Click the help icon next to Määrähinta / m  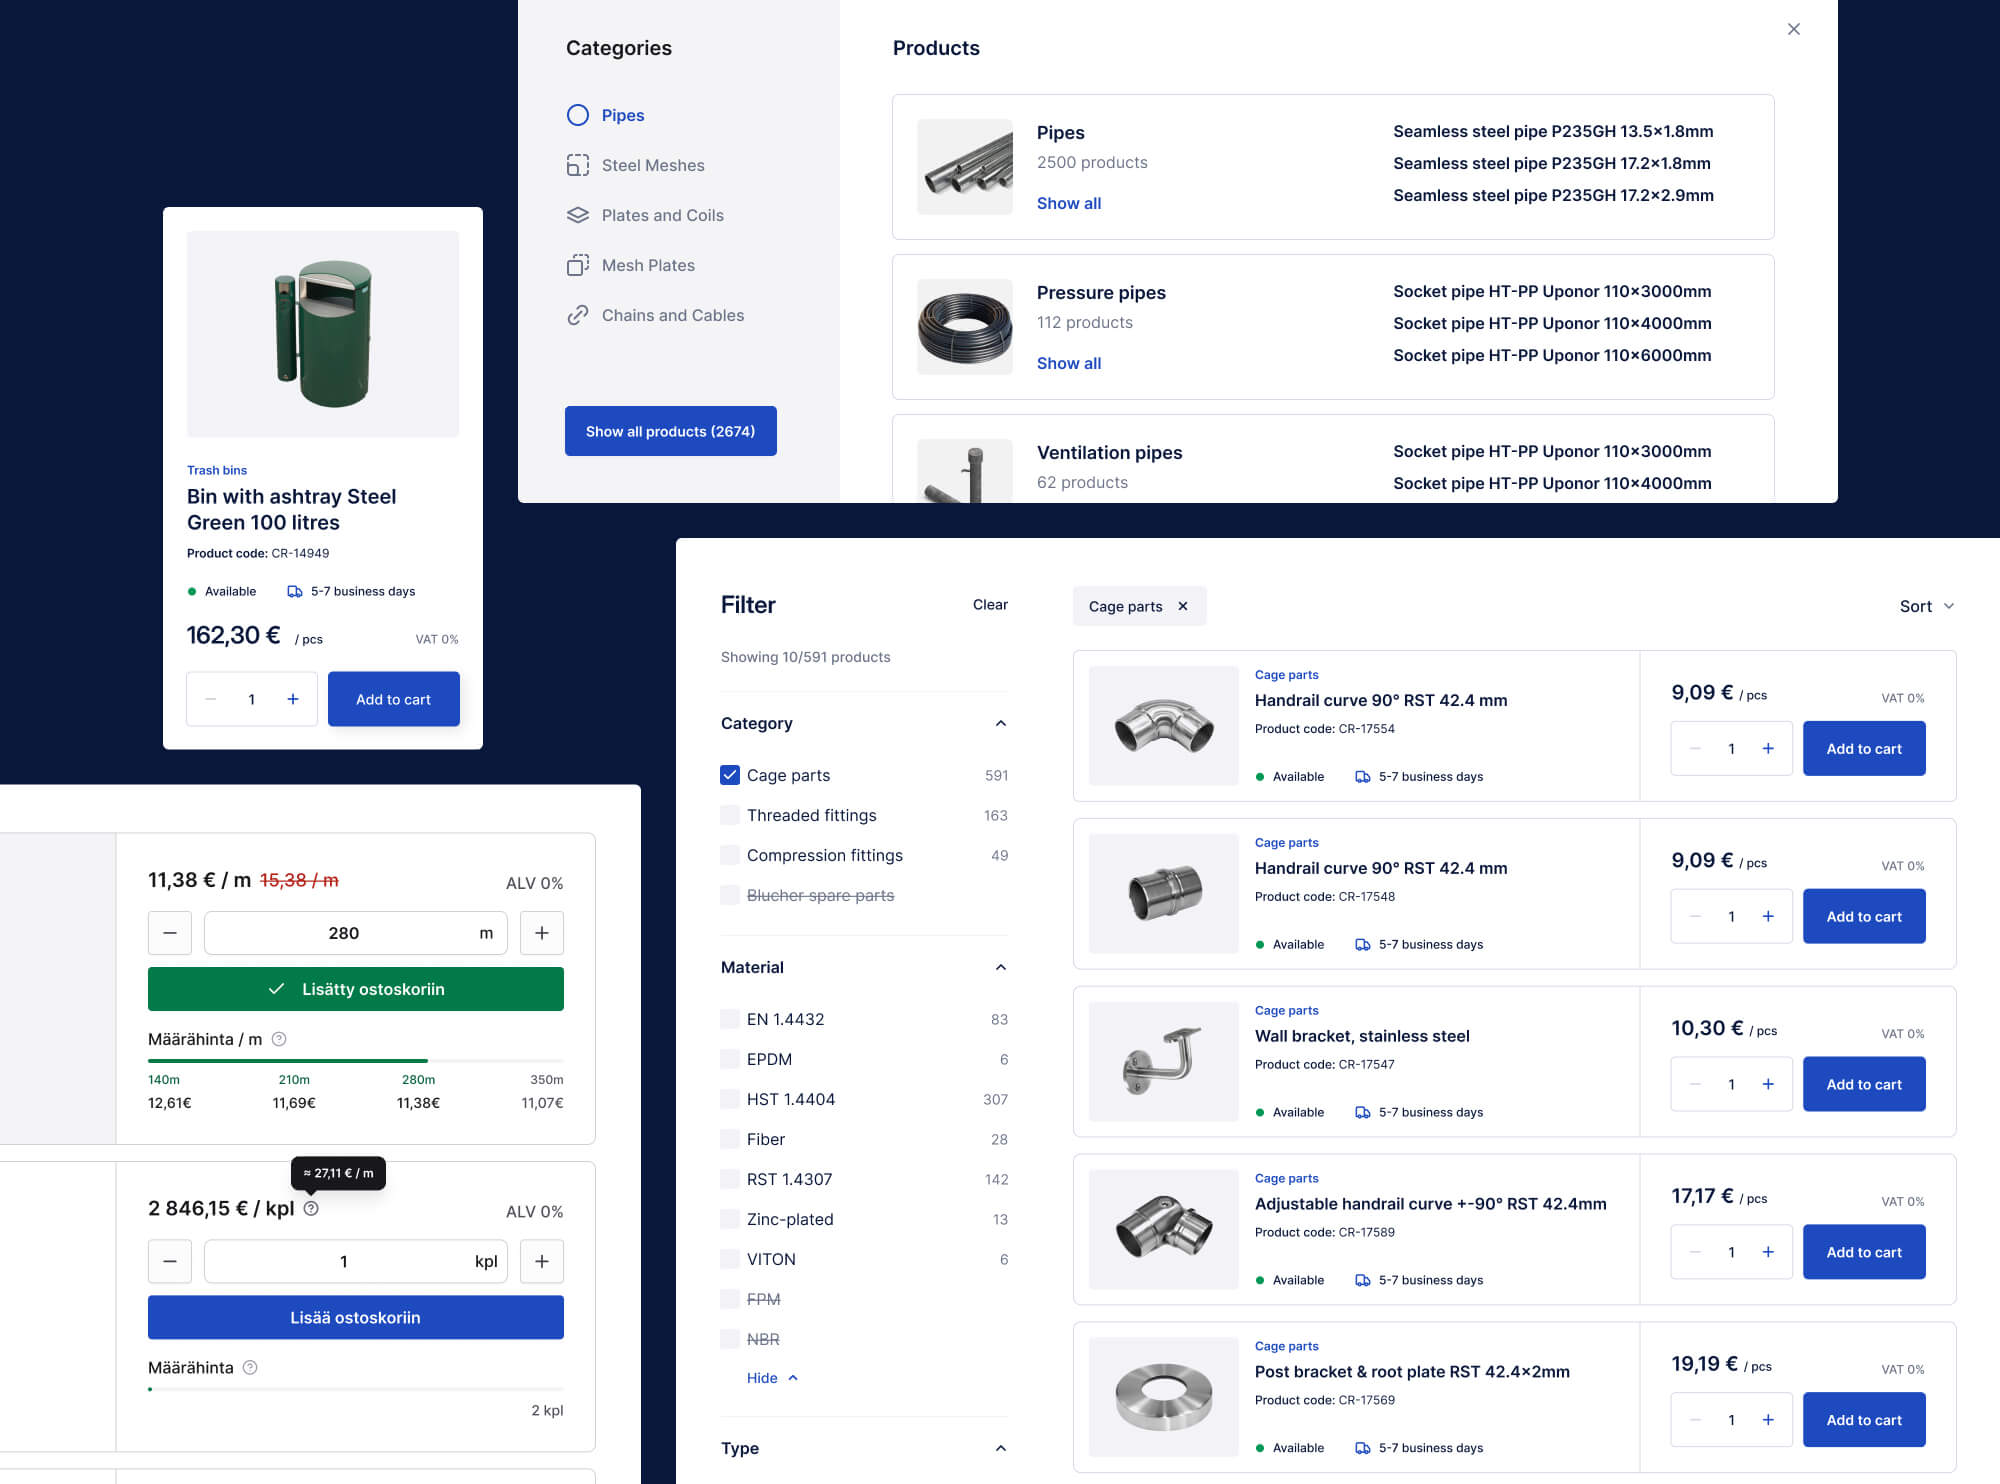pyautogui.click(x=280, y=1039)
